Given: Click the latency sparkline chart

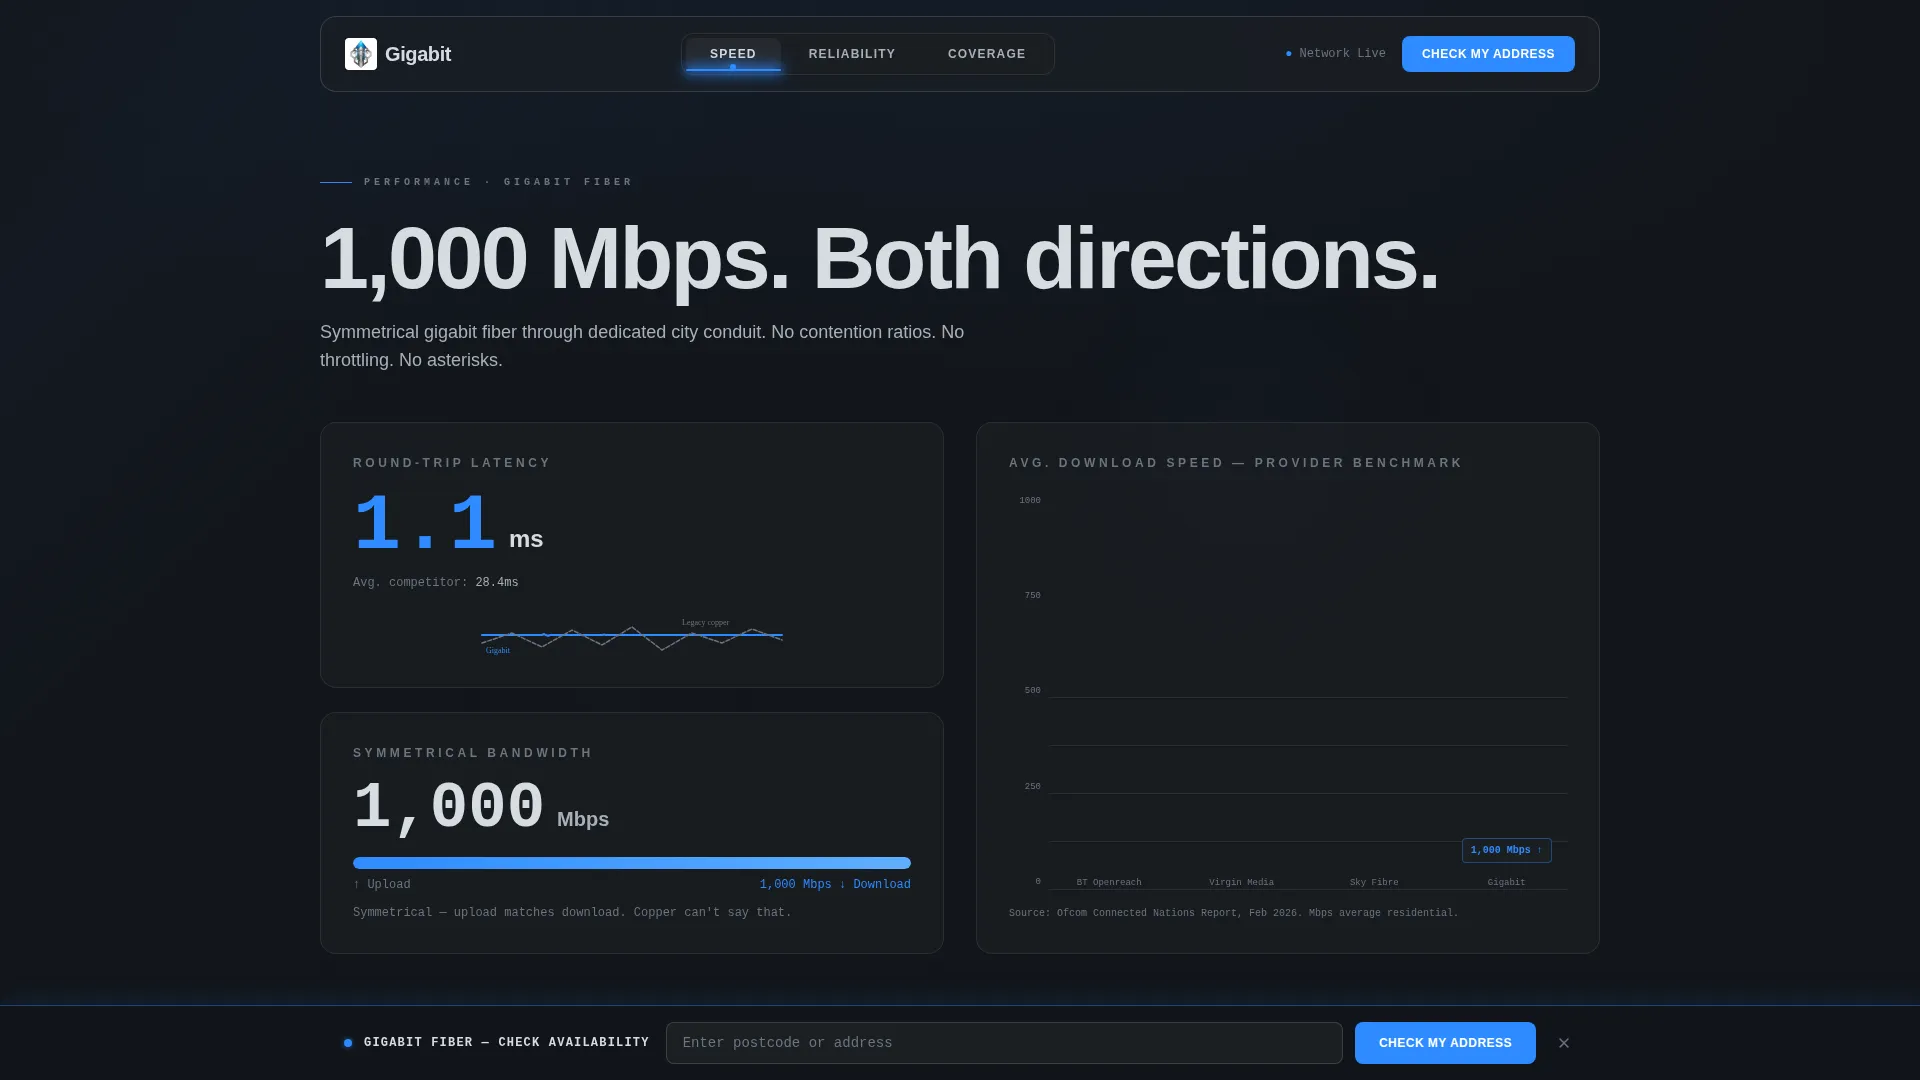Looking at the screenshot, I should (632, 635).
